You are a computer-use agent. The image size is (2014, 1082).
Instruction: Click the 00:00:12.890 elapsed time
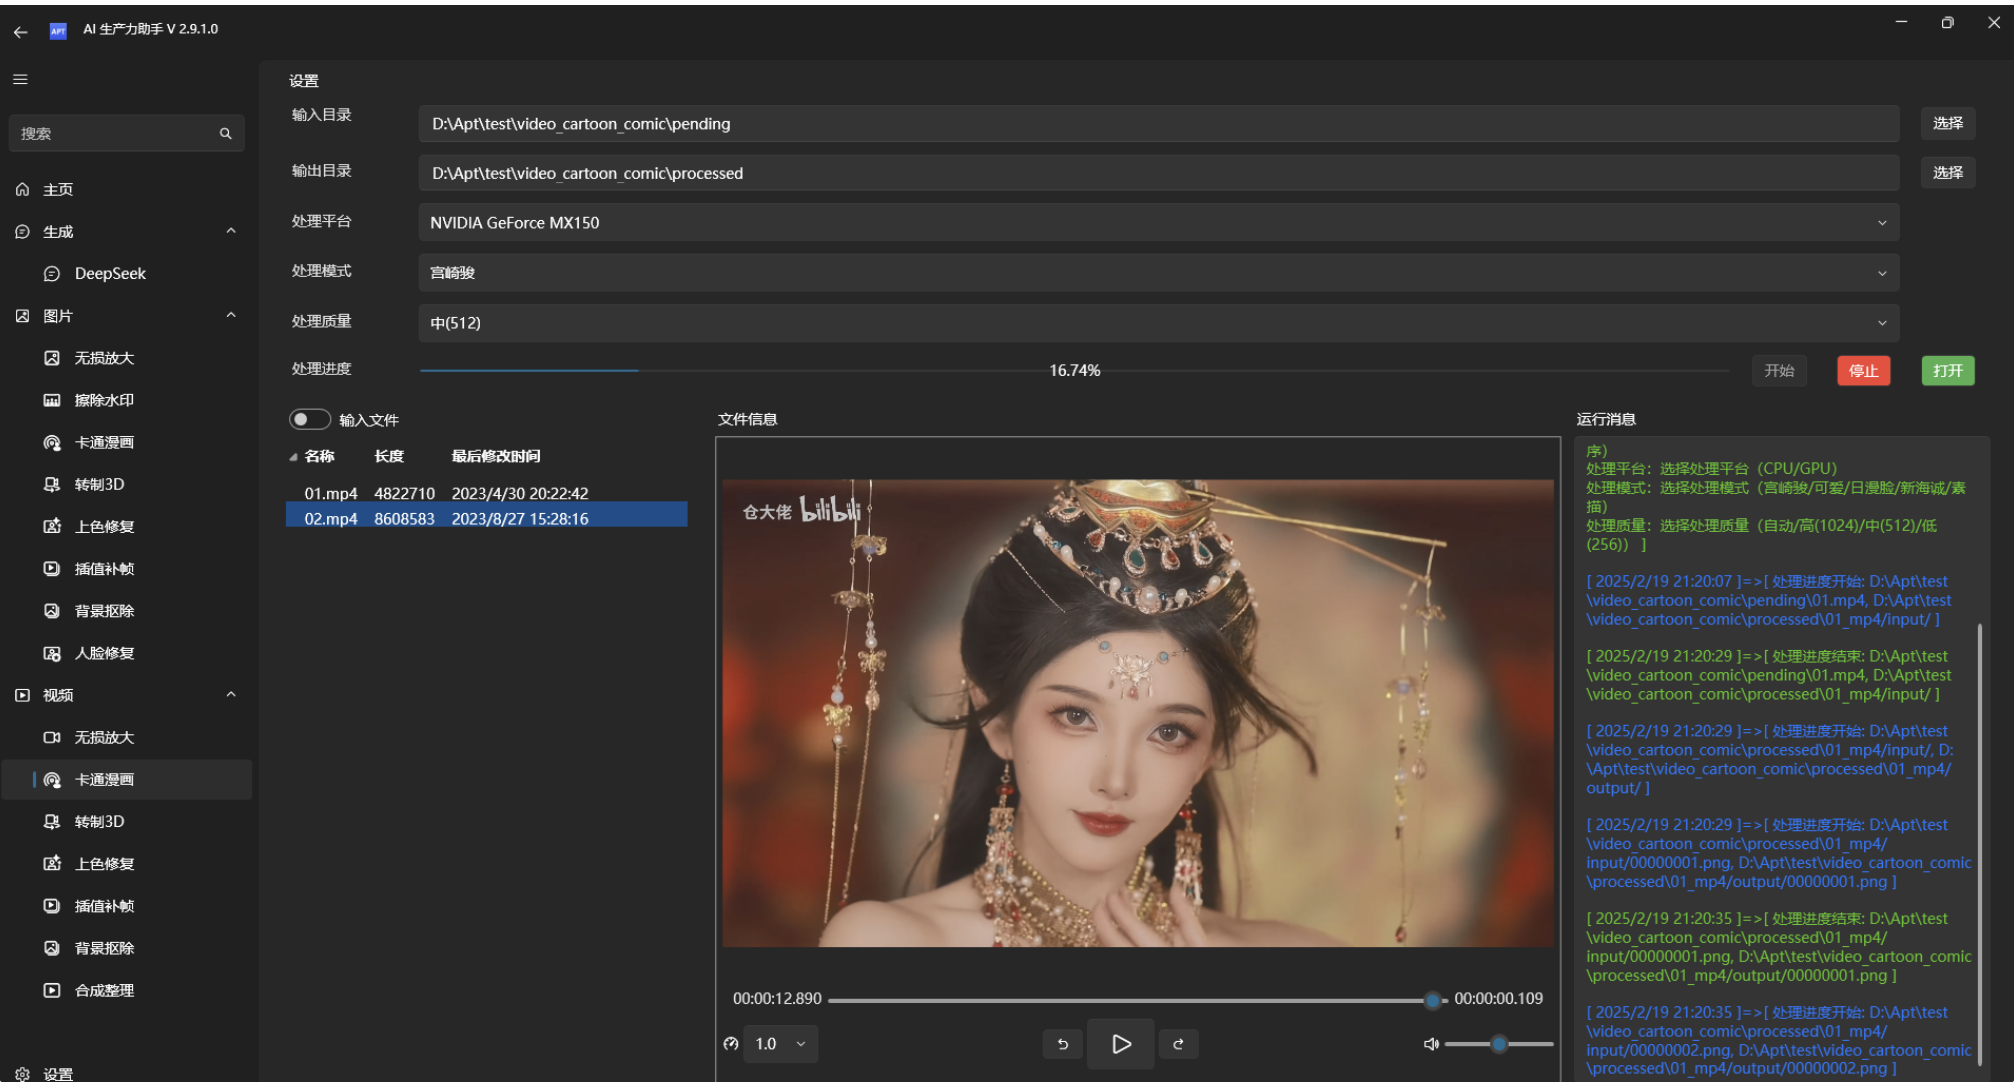(x=777, y=999)
